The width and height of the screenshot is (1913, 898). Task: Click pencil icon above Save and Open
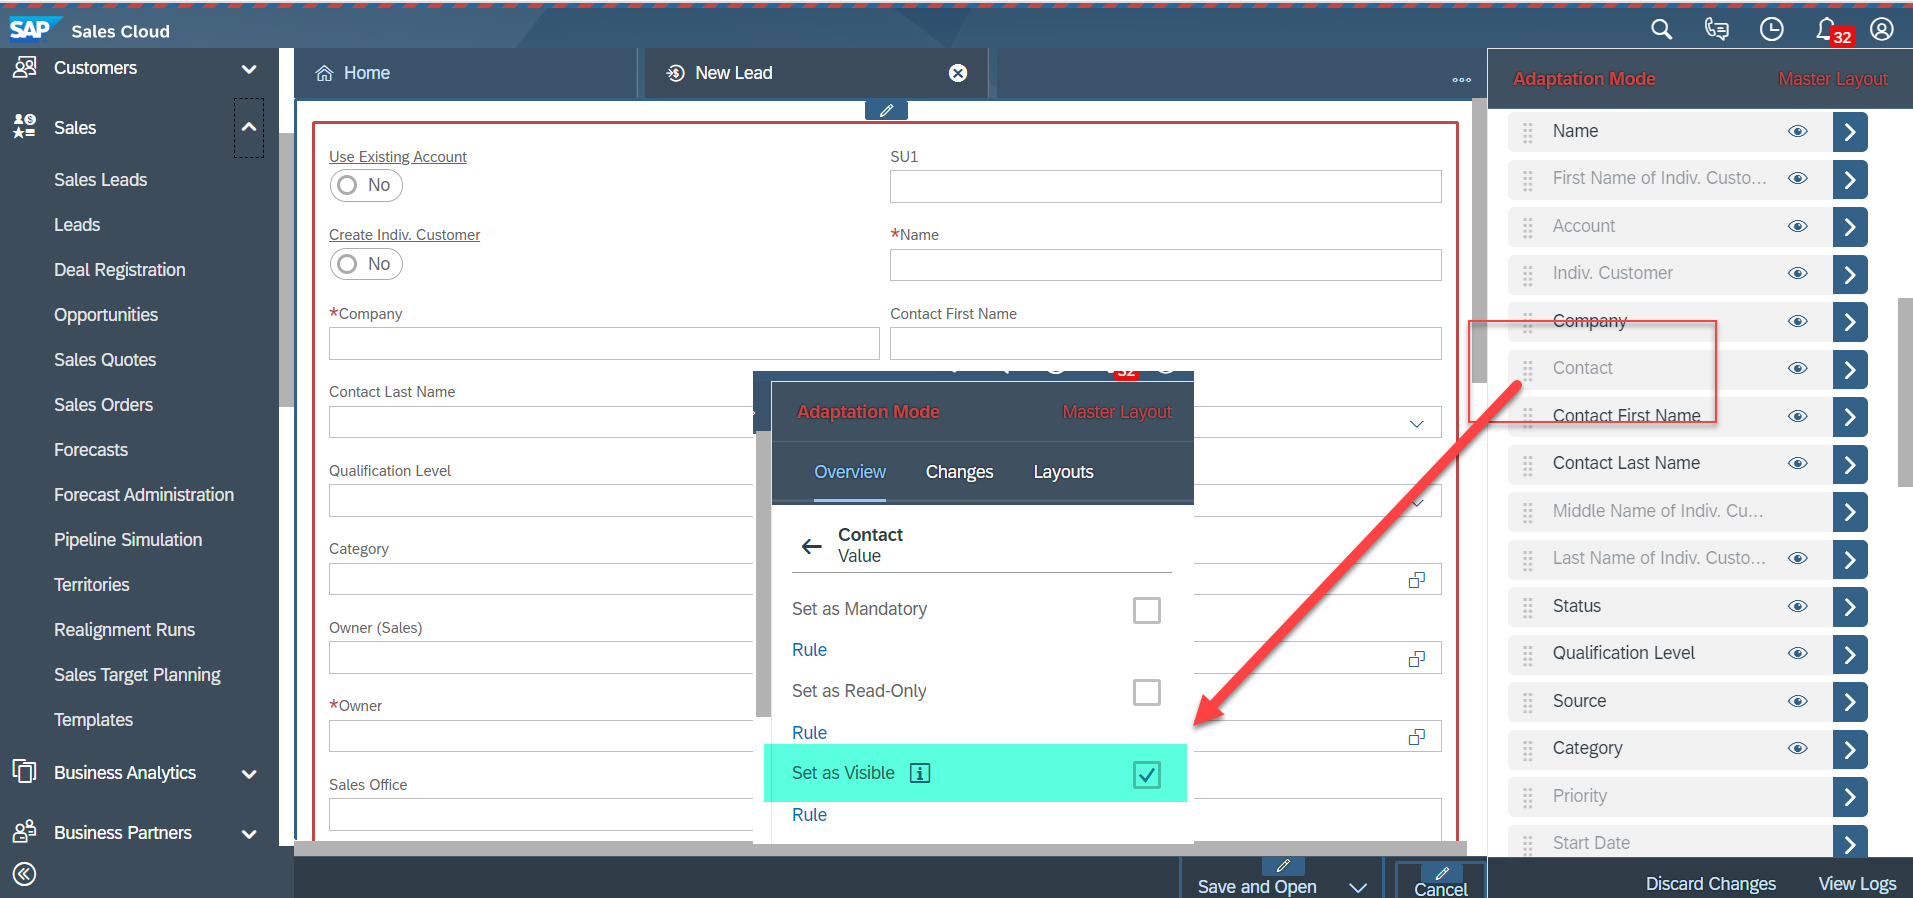pyautogui.click(x=1283, y=866)
